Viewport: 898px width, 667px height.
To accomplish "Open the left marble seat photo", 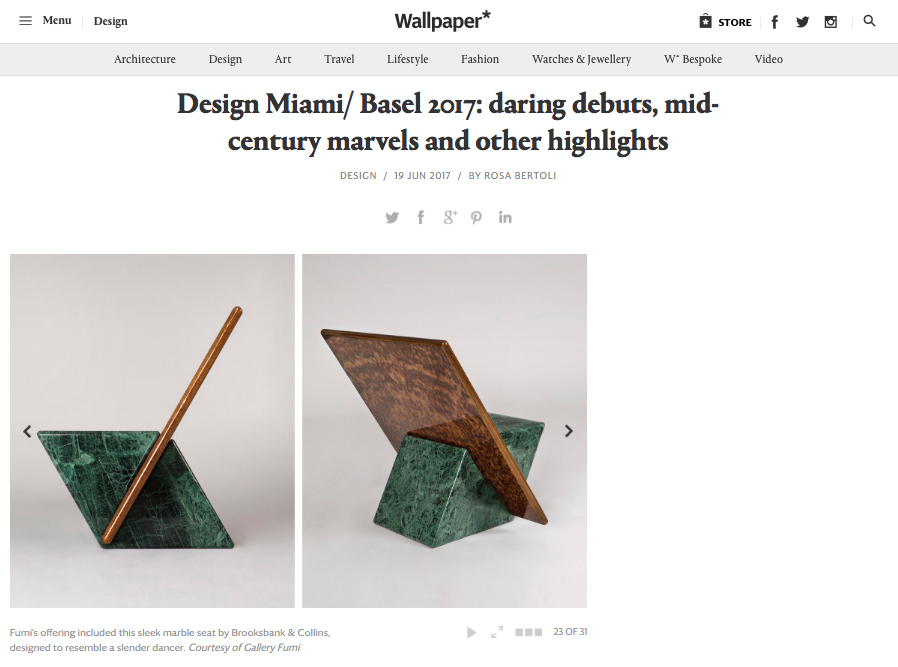I will (x=152, y=431).
